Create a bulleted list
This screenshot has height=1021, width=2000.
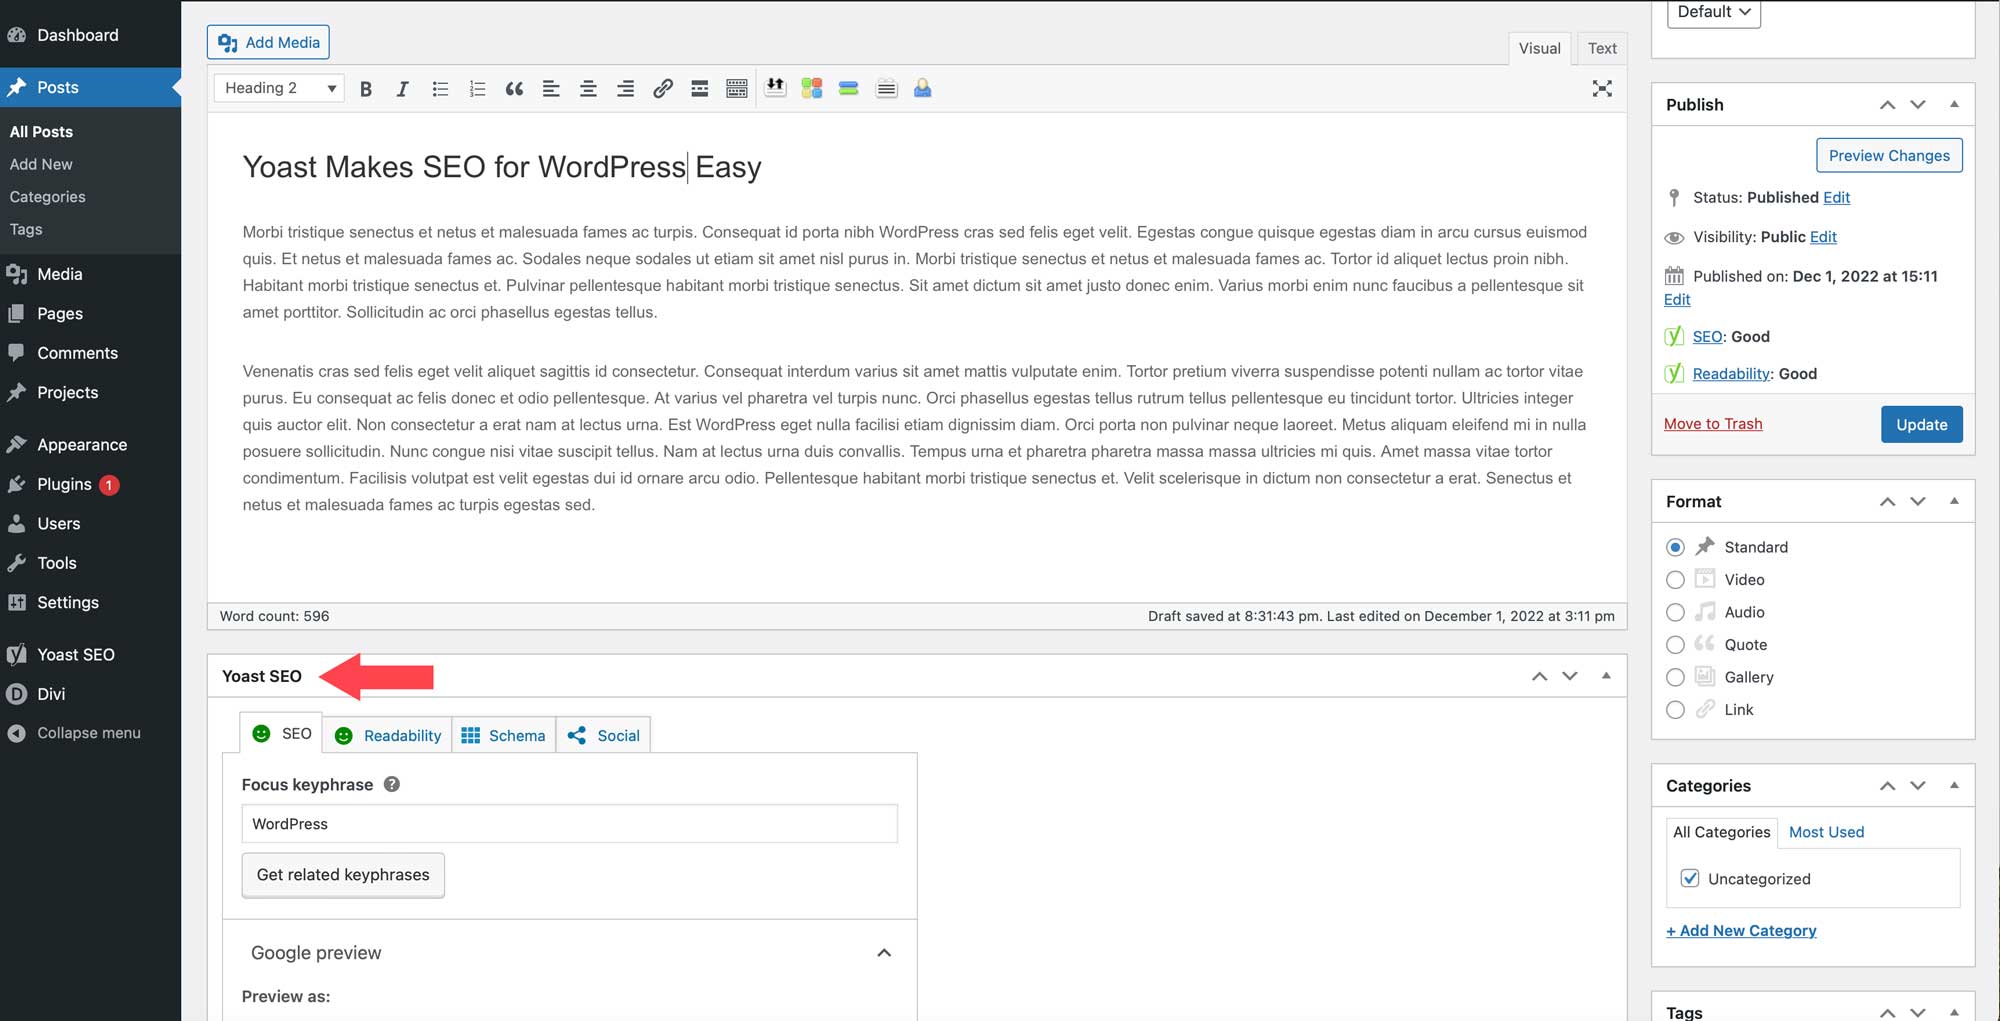click(x=440, y=89)
